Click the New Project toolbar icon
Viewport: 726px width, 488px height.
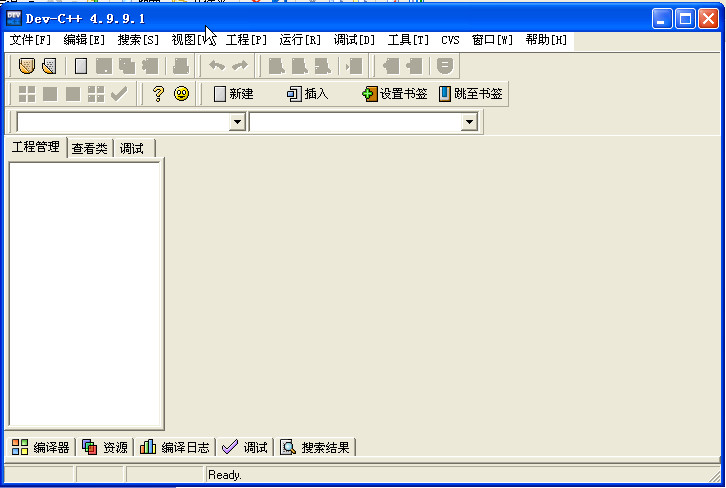point(26,66)
